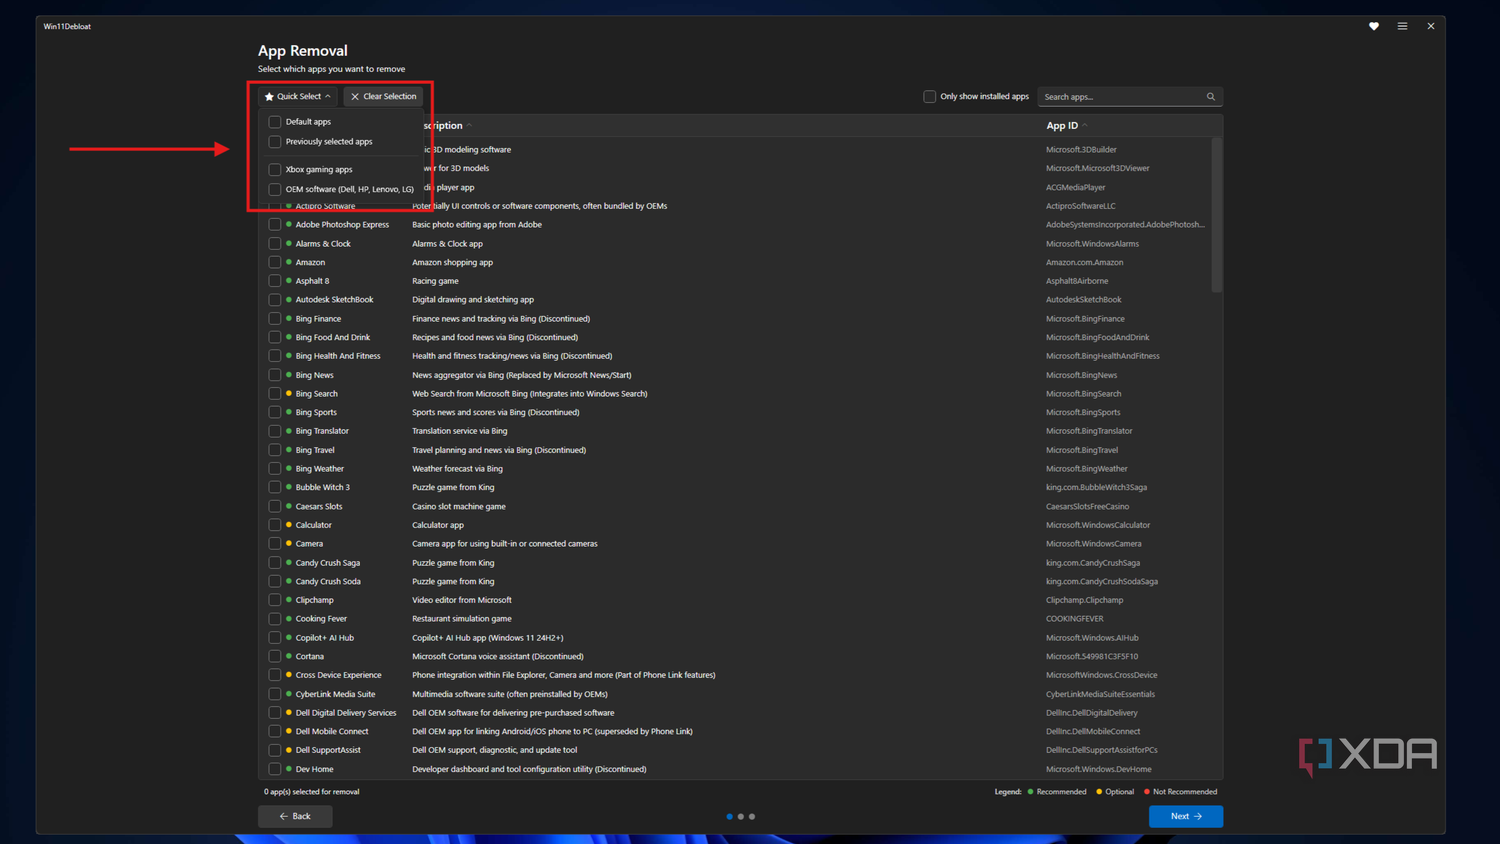Tick the Autodesk SketchBook checkbox
This screenshot has height=844, width=1500.
pos(275,300)
